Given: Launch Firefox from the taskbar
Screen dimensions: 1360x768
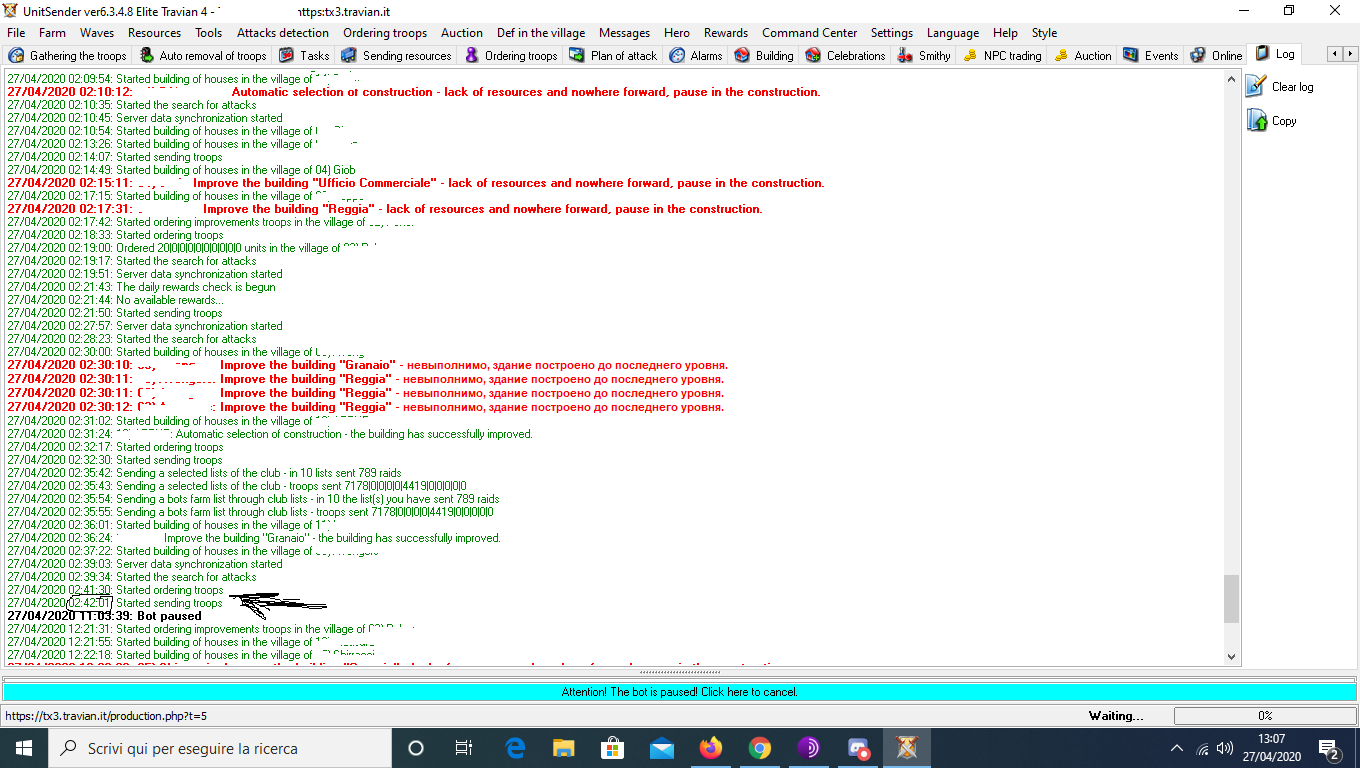Looking at the screenshot, I should click(711, 748).
